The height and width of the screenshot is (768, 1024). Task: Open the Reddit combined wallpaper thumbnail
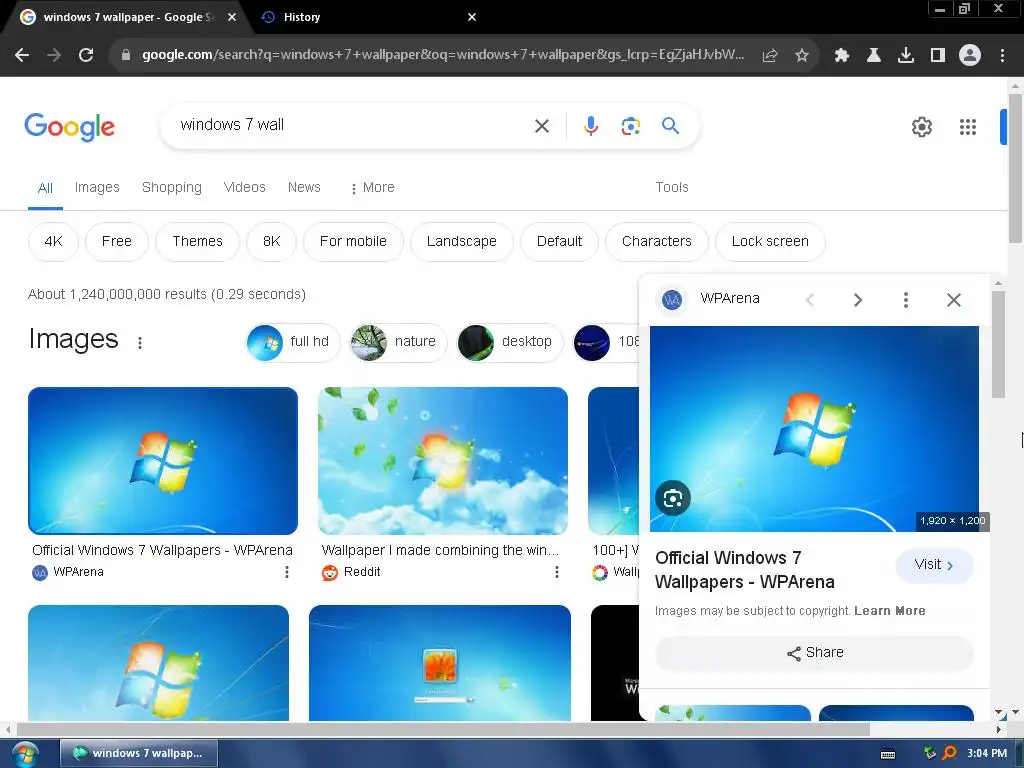[x=443, y=461]
